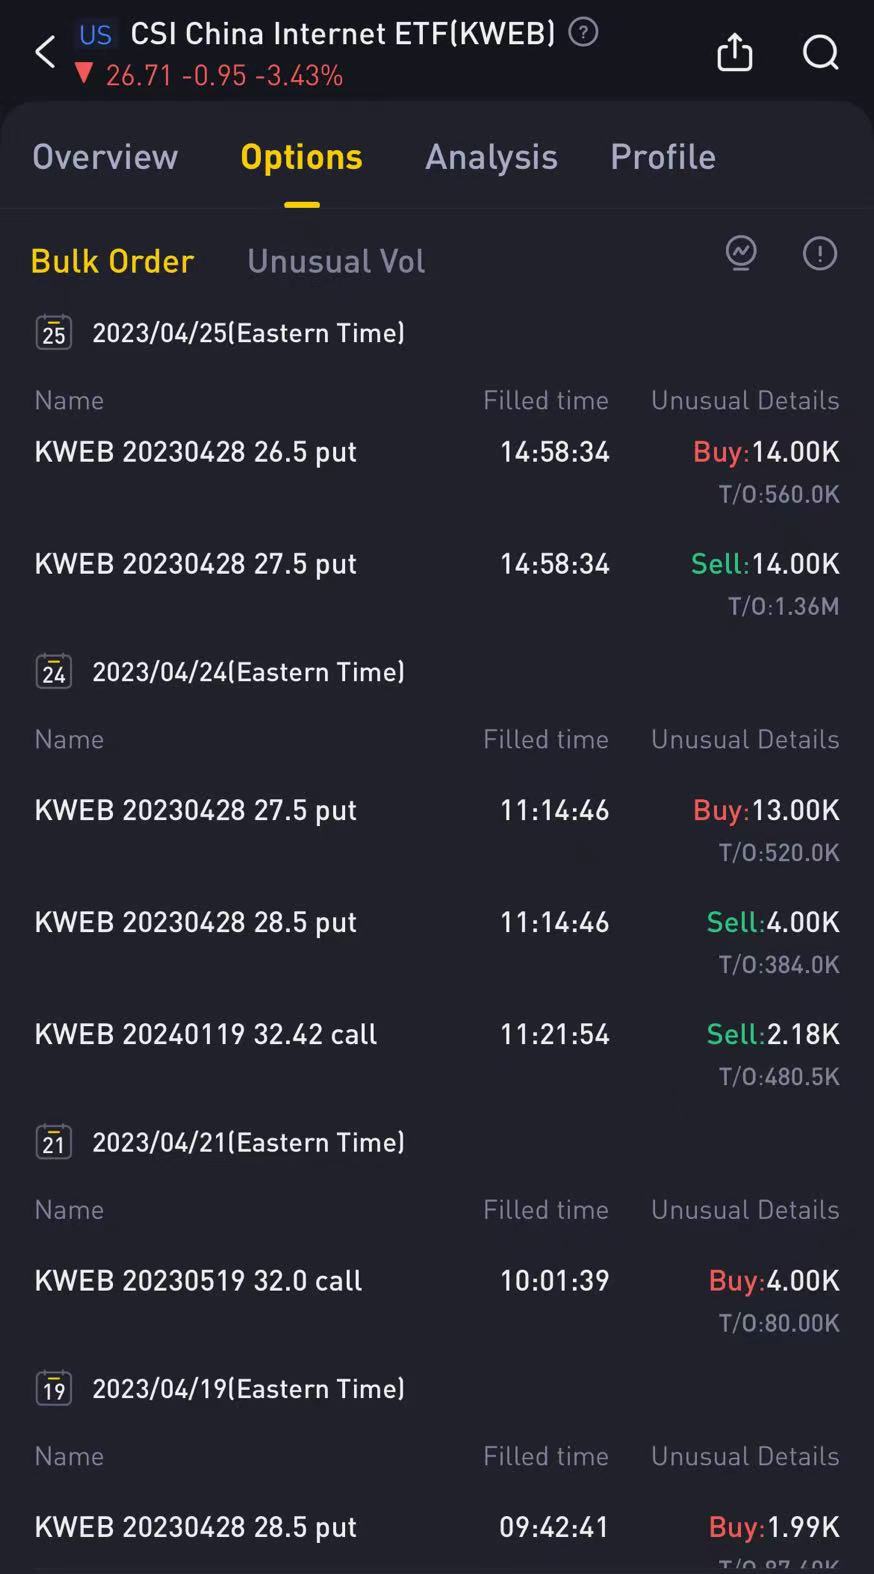Select the Bulk Order sub-tab

[x=112, y=261]
